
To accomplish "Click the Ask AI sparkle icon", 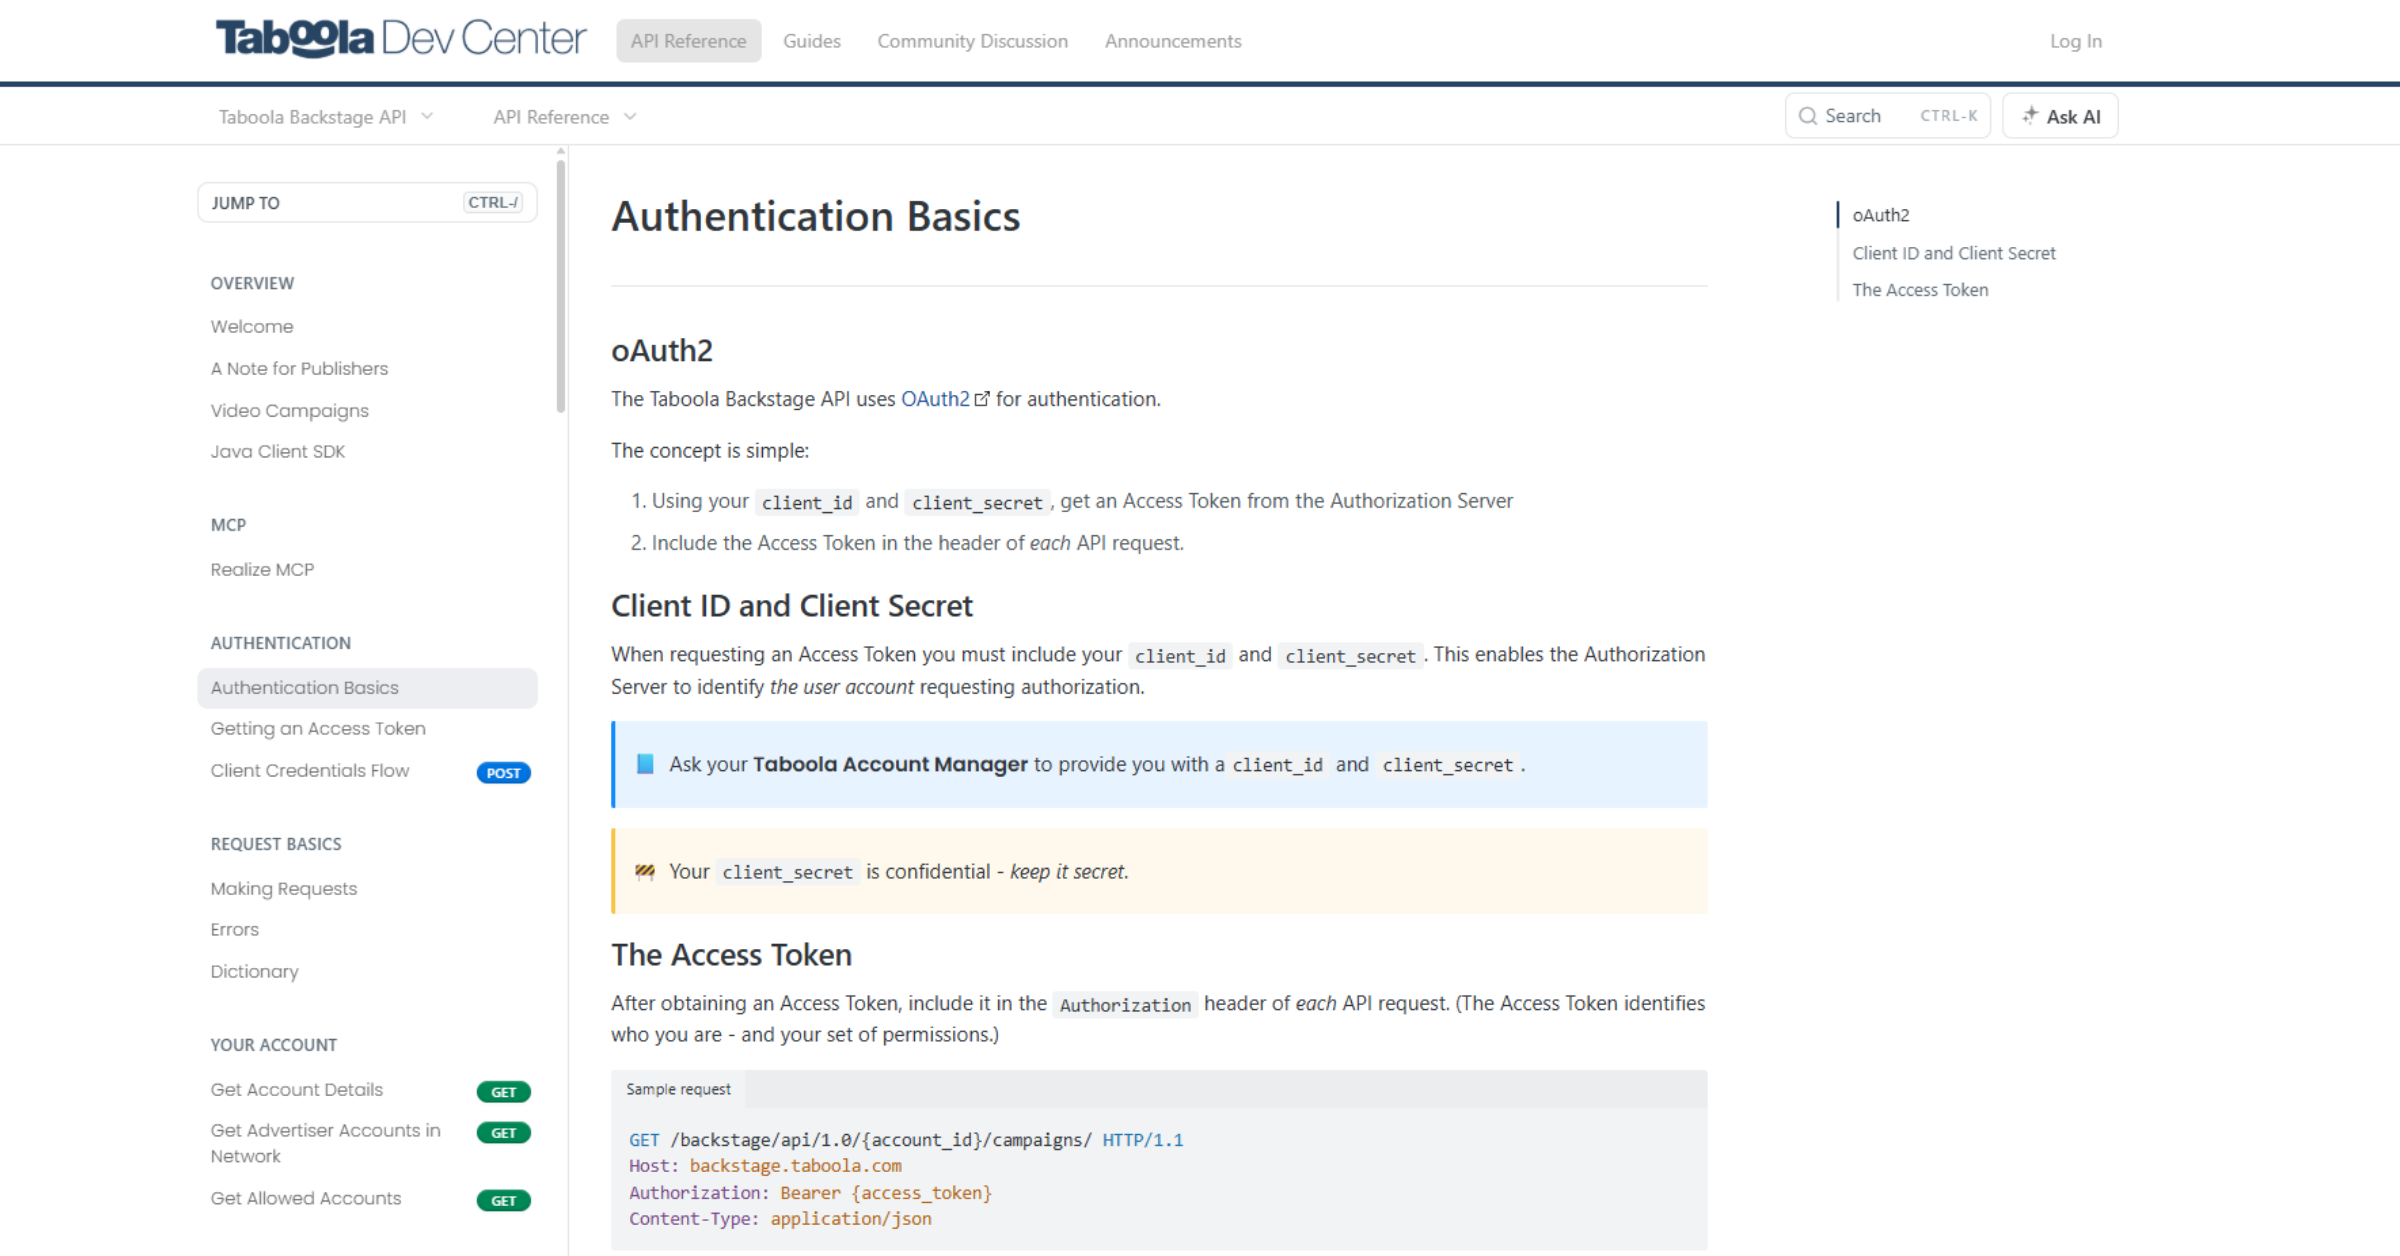I will (x=2029, y=116).
